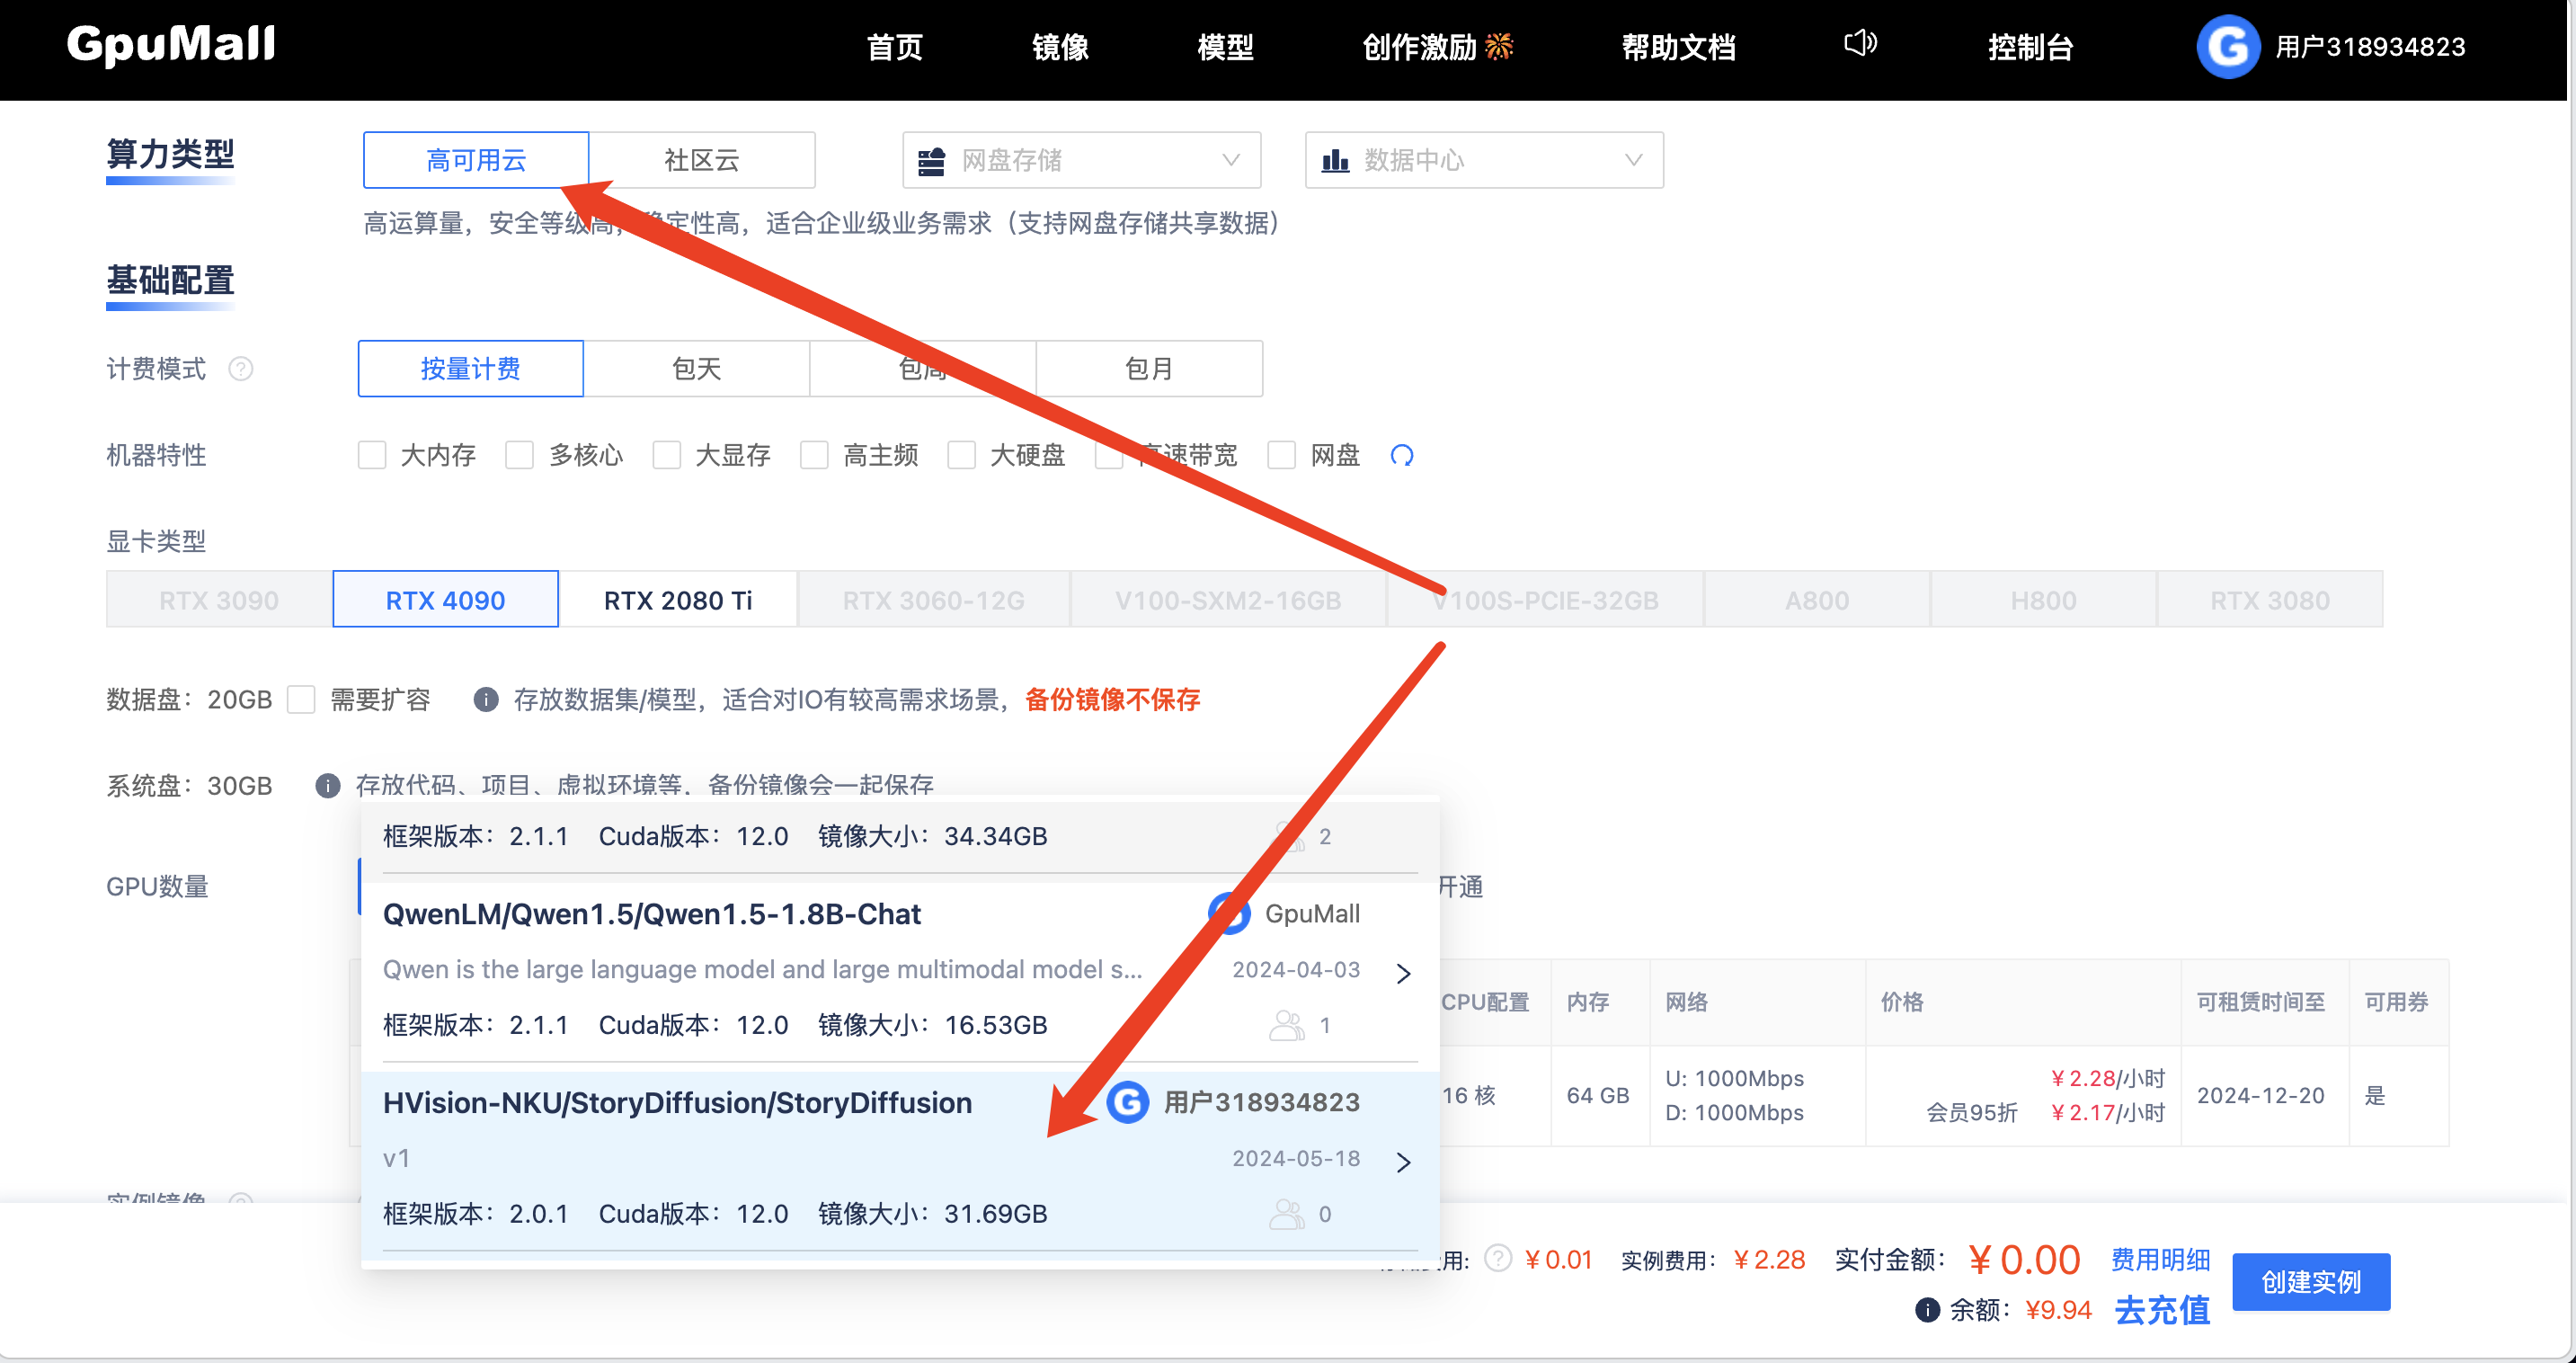2576x1363 pixels.
Task: Go to 控制台 in the top navigation
Action: tap(2031, 46)
